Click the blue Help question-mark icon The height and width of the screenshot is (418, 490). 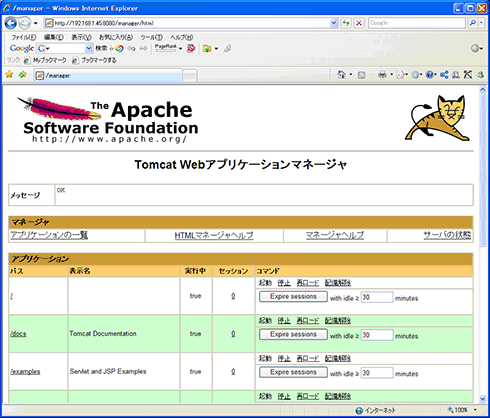[430, 75]
